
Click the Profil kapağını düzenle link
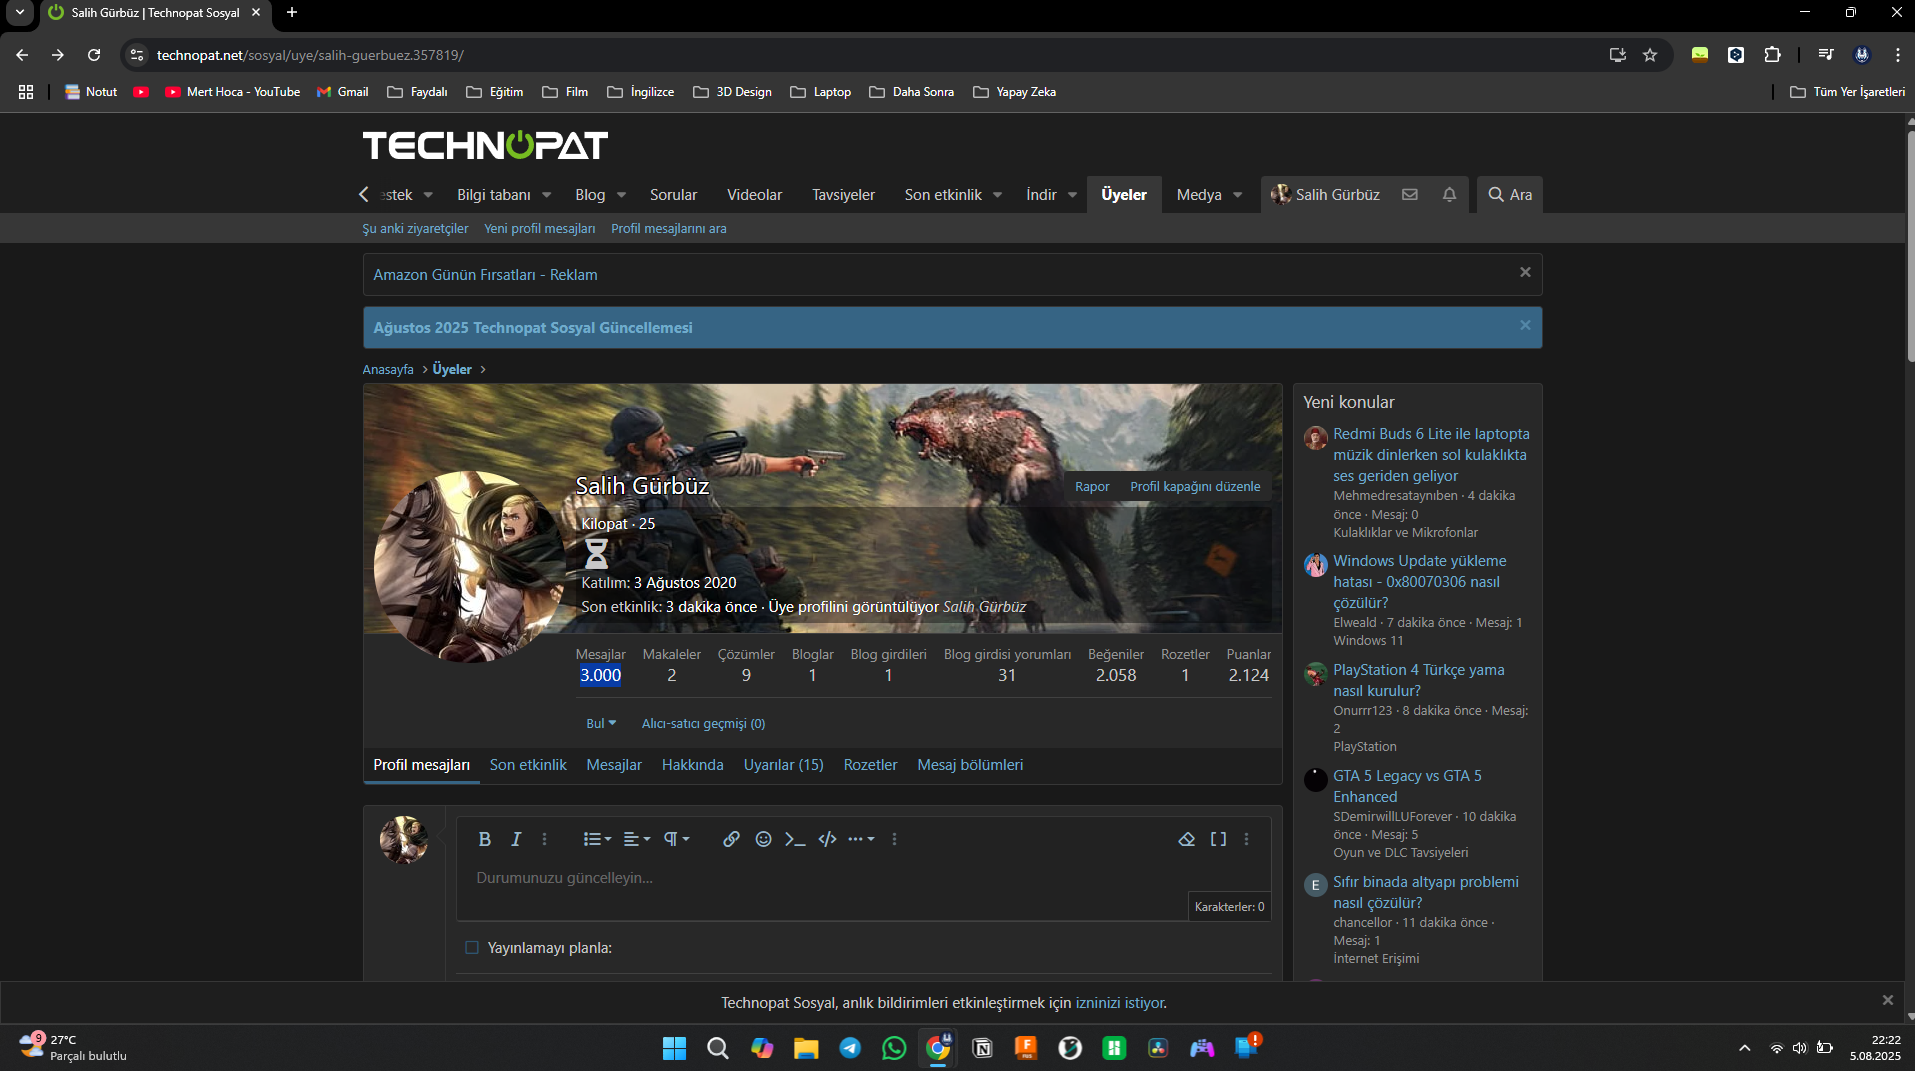click(1195, 487)
